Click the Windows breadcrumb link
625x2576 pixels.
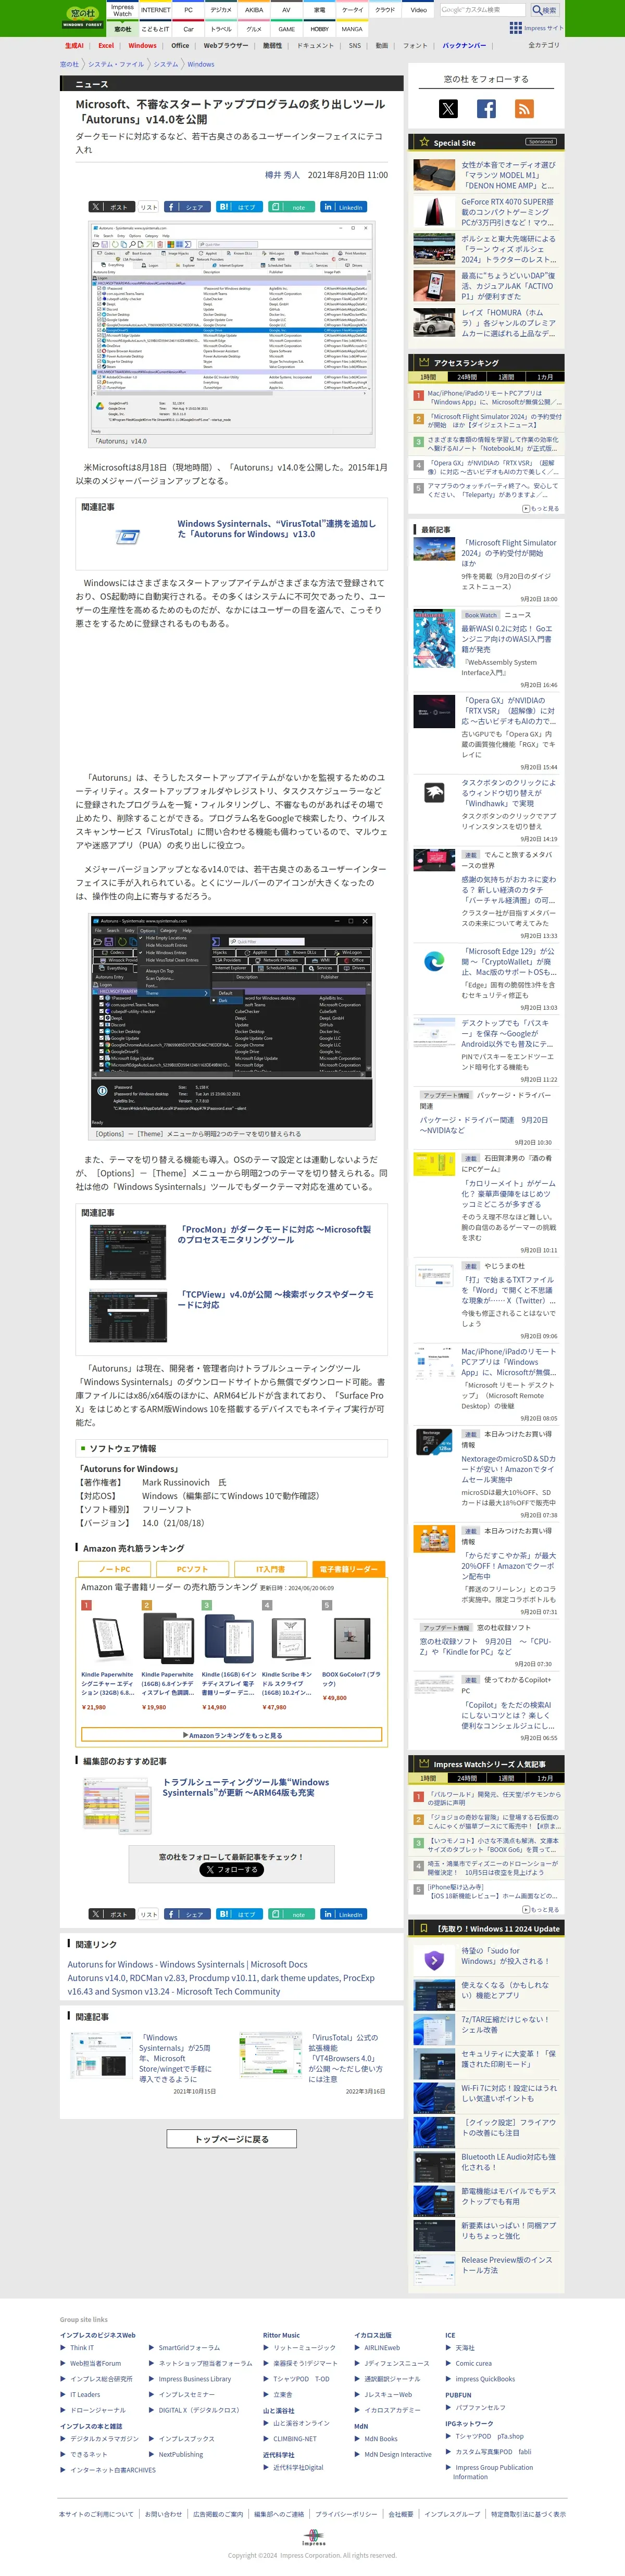[x=200, y=64]
